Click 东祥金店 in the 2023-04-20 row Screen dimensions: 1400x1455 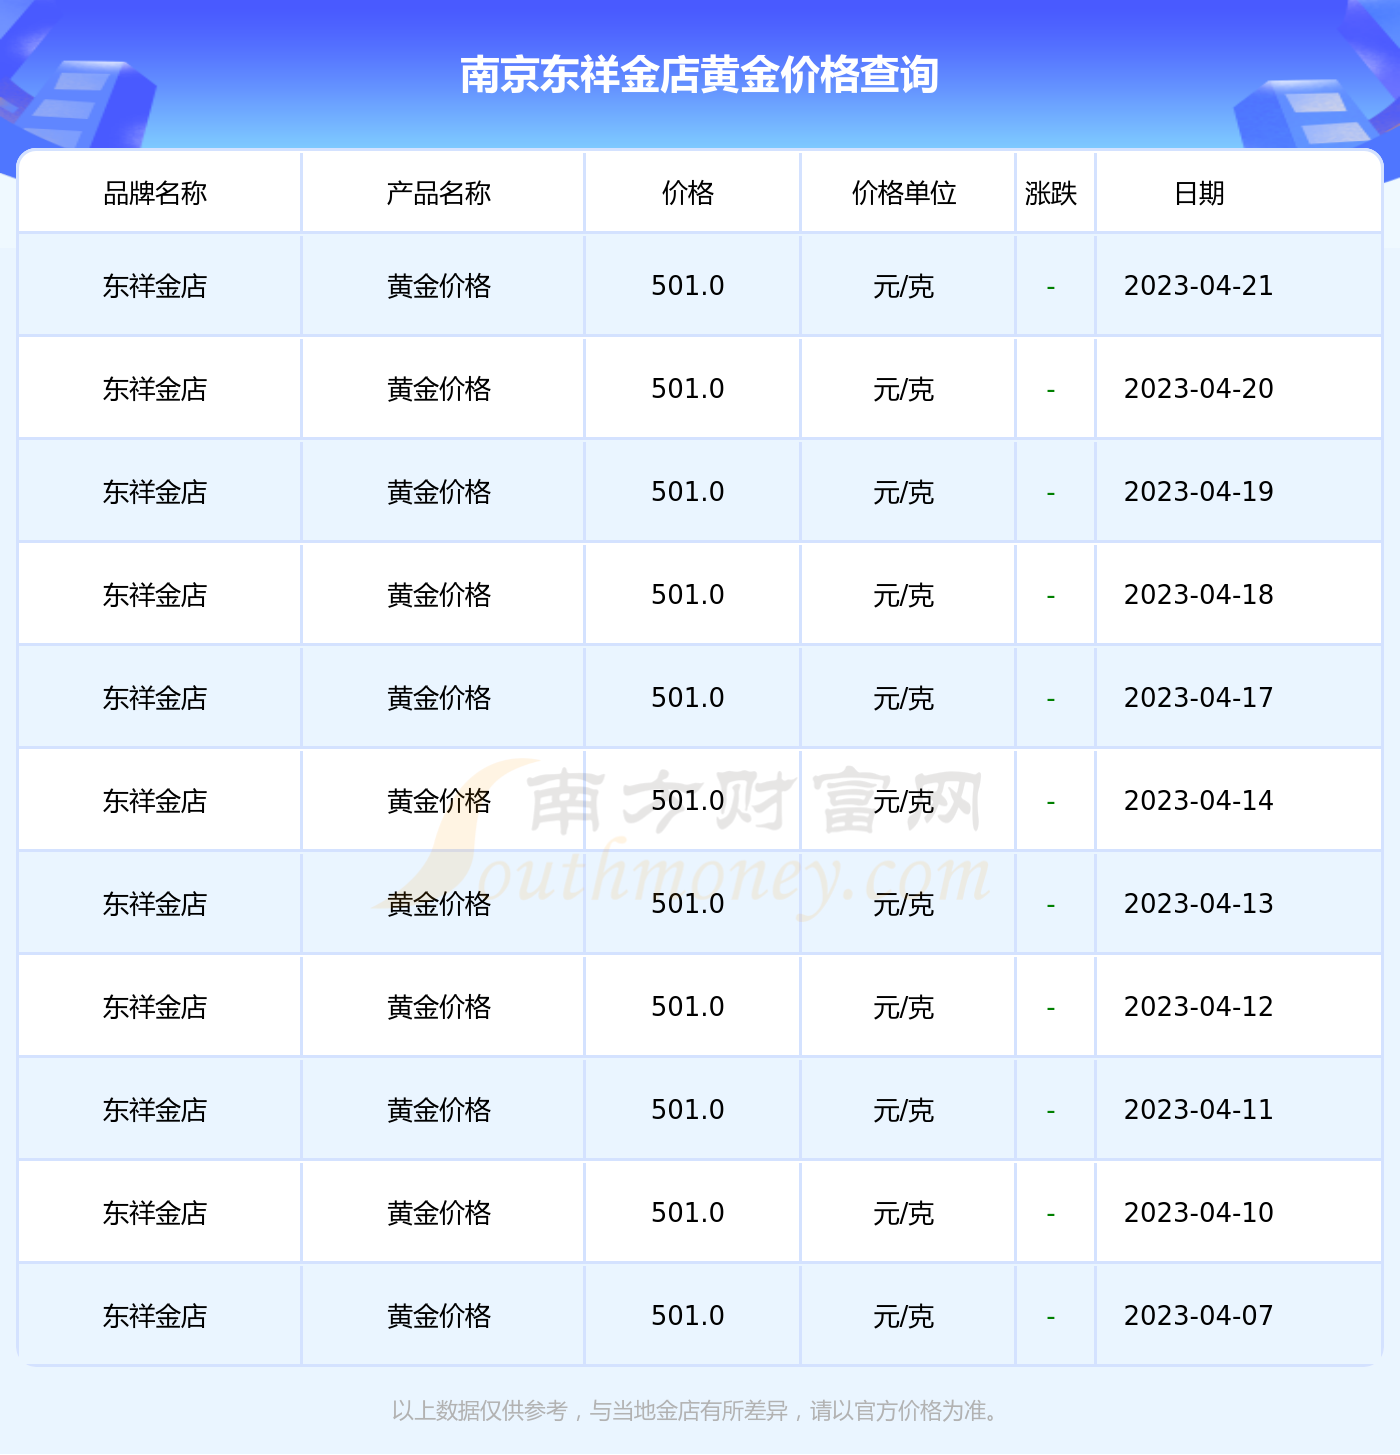pyautogui.click(x=155, y=390)
